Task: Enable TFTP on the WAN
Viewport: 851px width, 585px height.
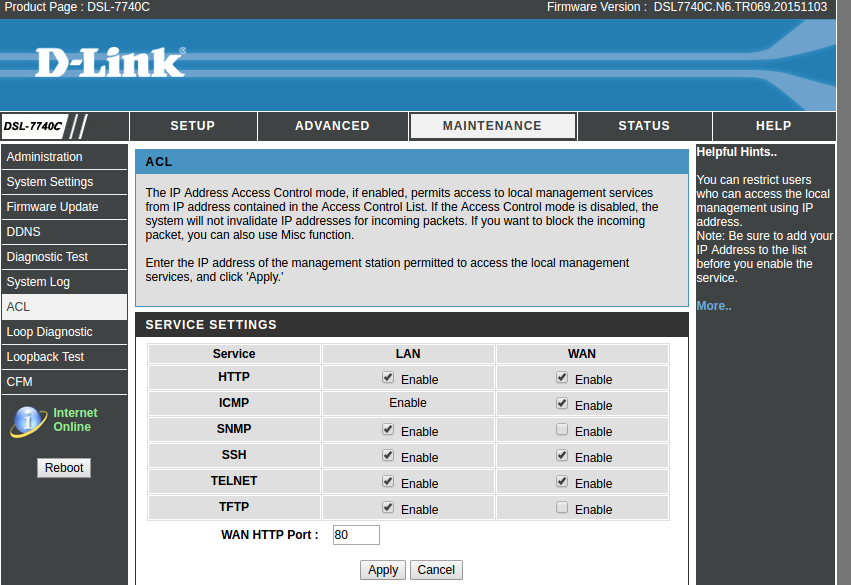Action: coord(562,507)
